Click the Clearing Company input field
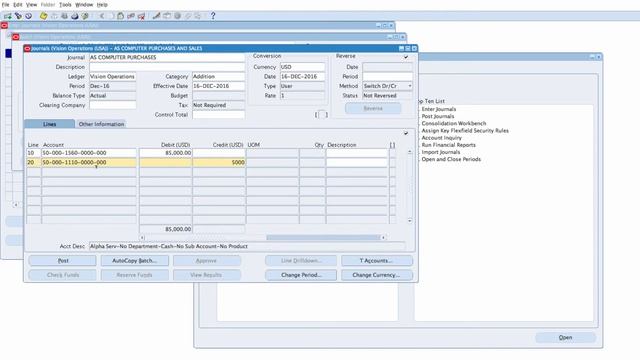The image size is (640, 360). (113, 105)
